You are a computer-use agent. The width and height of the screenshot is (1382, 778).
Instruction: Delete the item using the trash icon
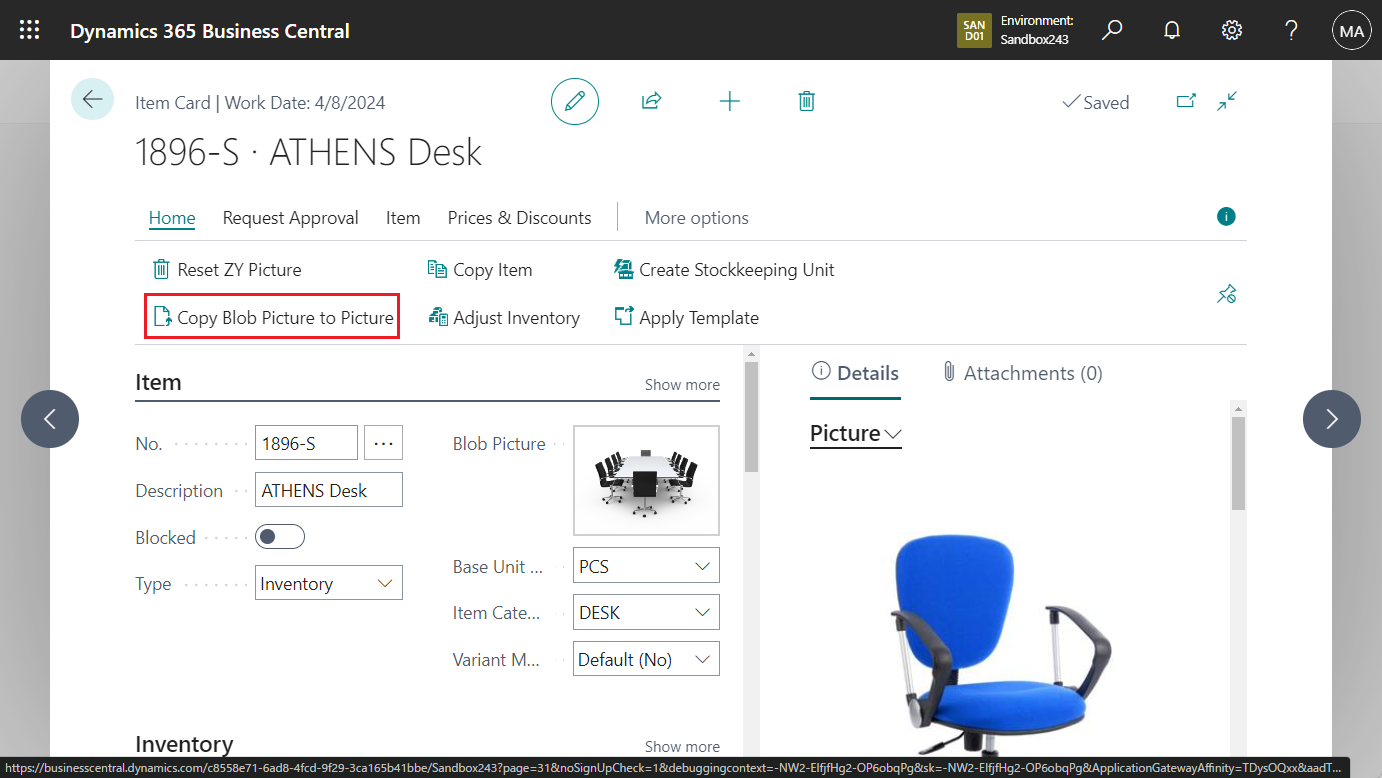pyautogui.click(x=806, y=101)
